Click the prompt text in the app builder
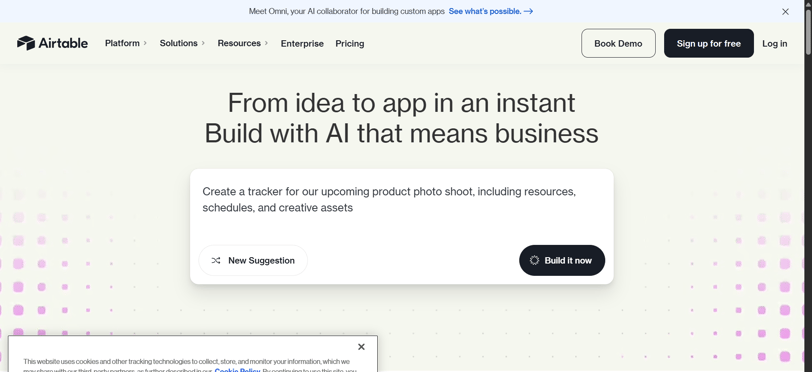Viewport: 812px width, 372px height. [389, 199]
